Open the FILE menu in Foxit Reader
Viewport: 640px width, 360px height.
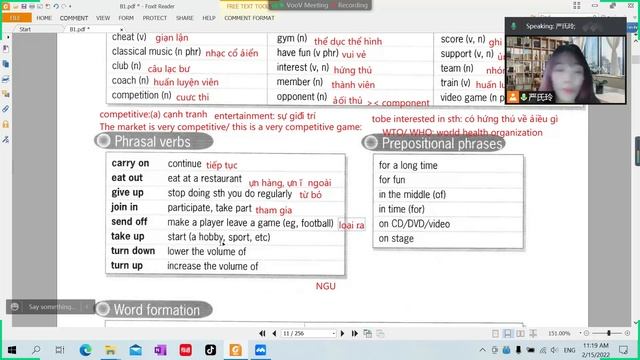point(16,18)
